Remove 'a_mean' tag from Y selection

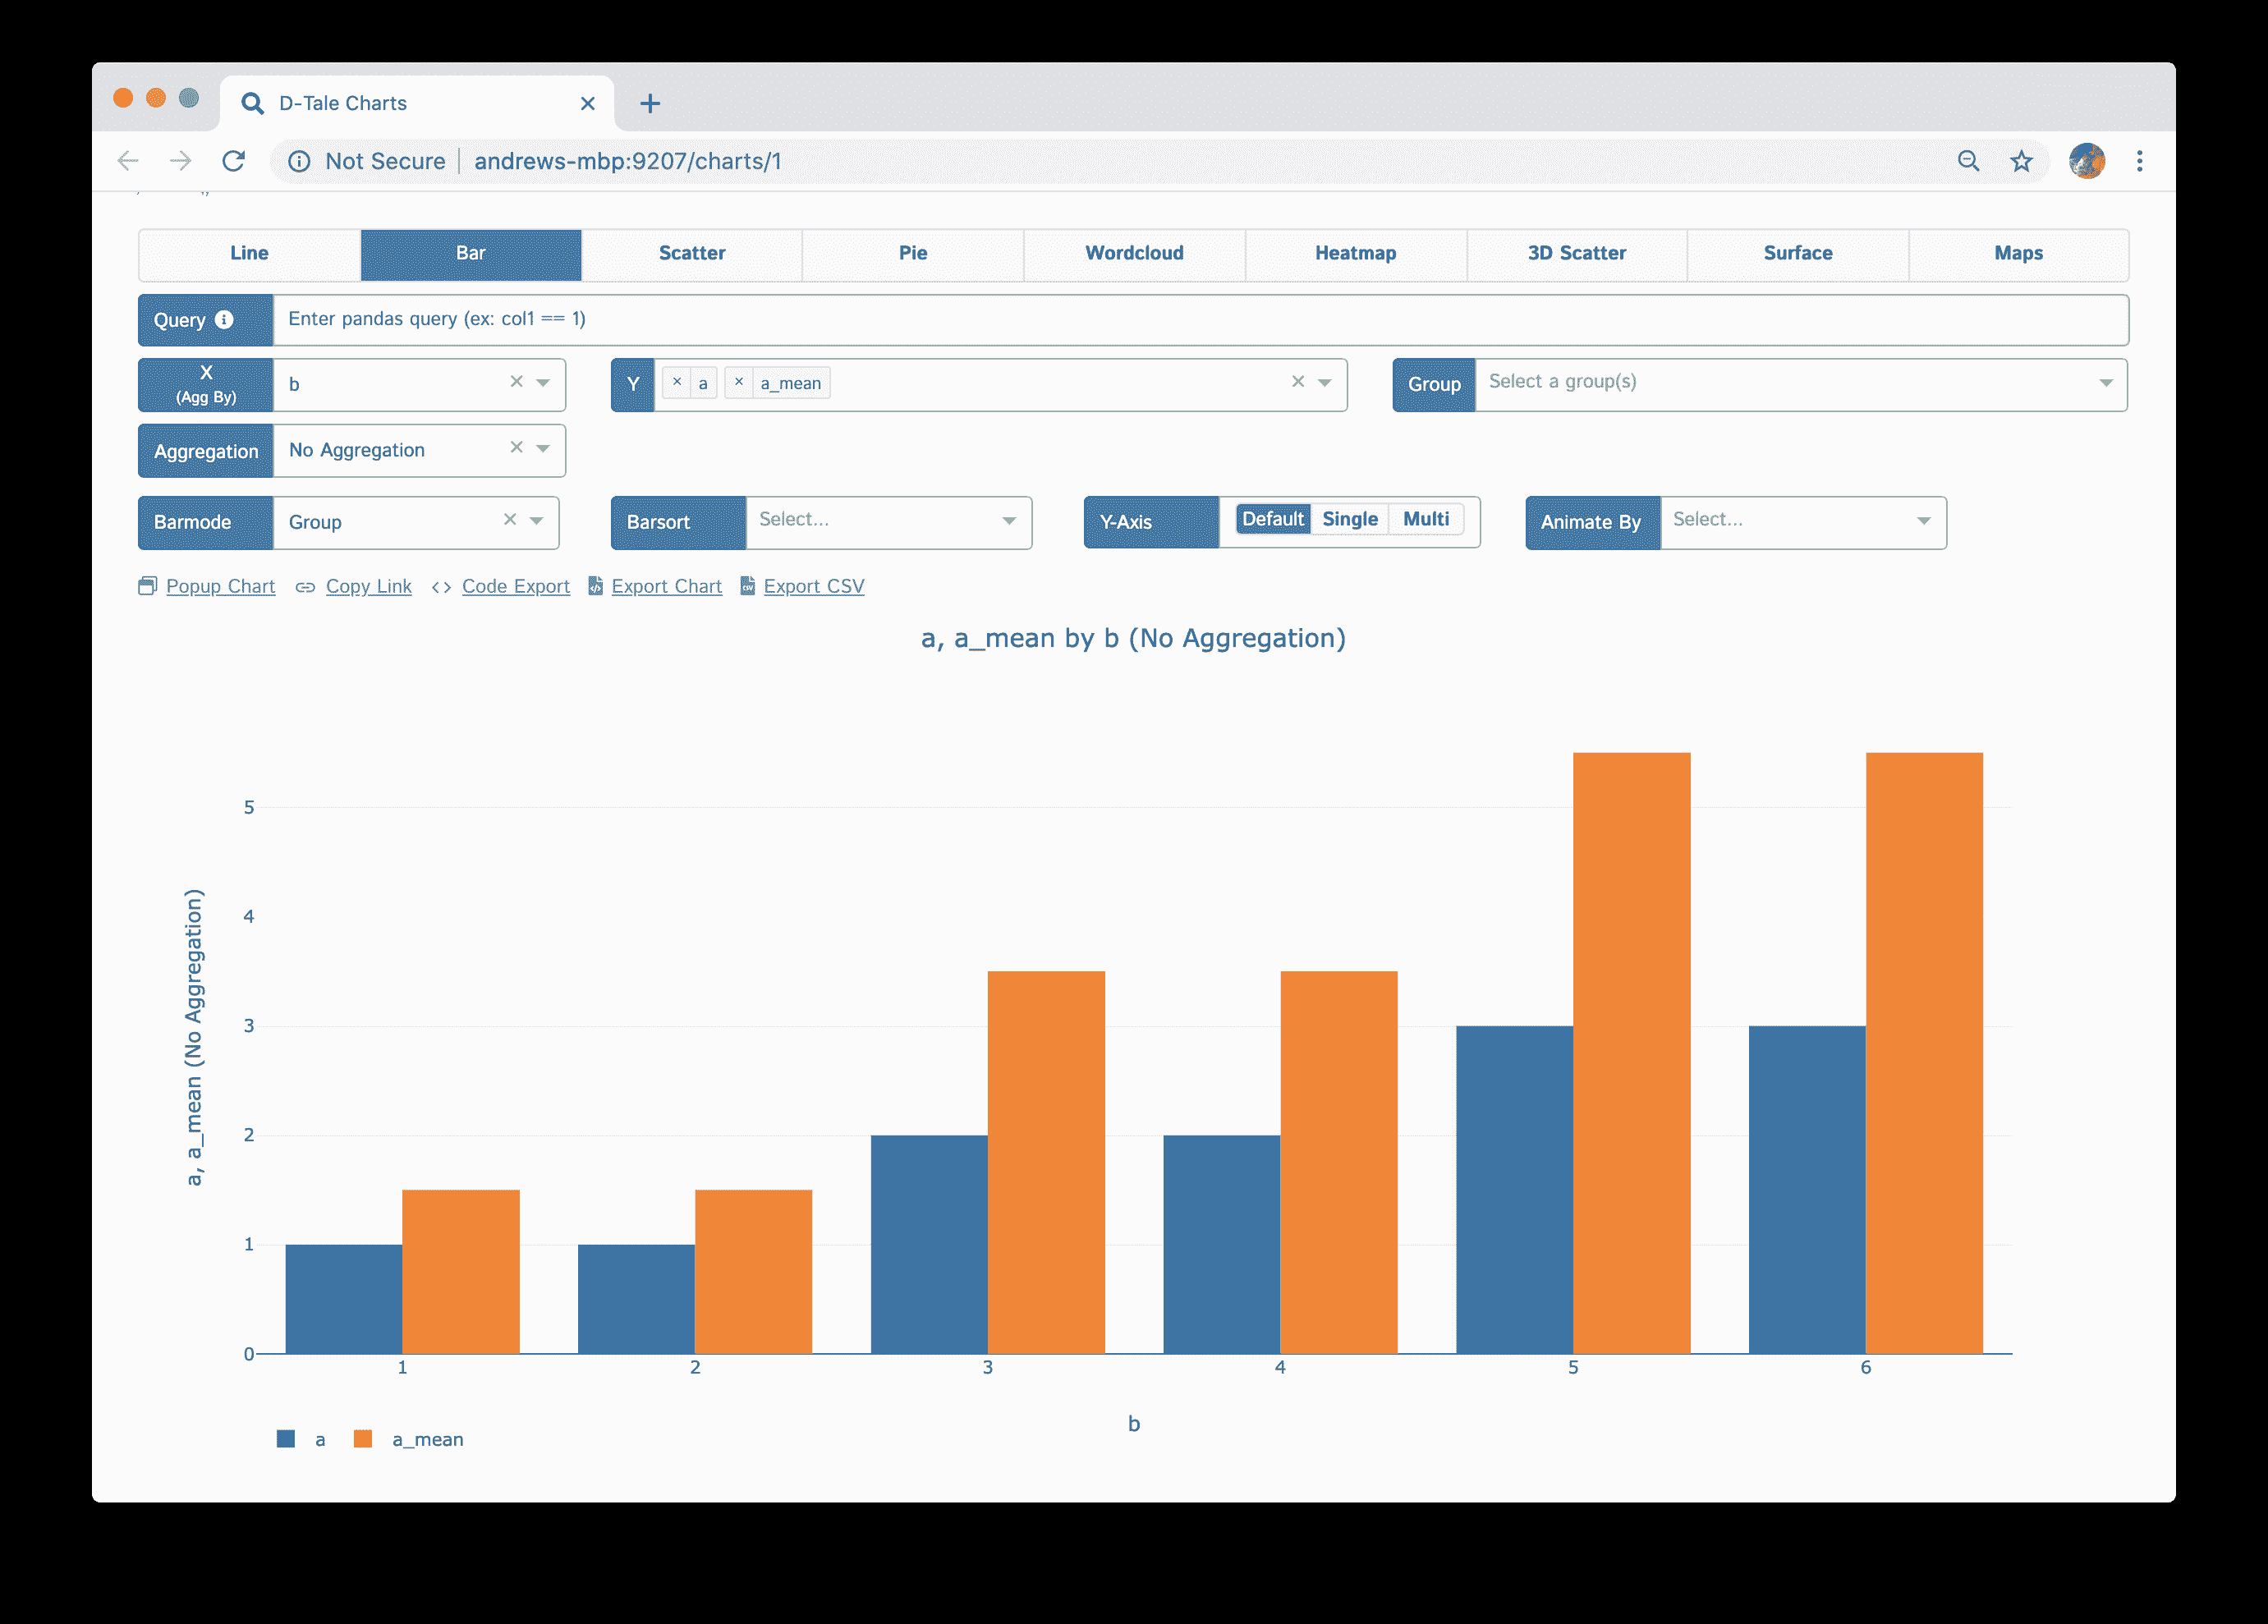[739, 382]
